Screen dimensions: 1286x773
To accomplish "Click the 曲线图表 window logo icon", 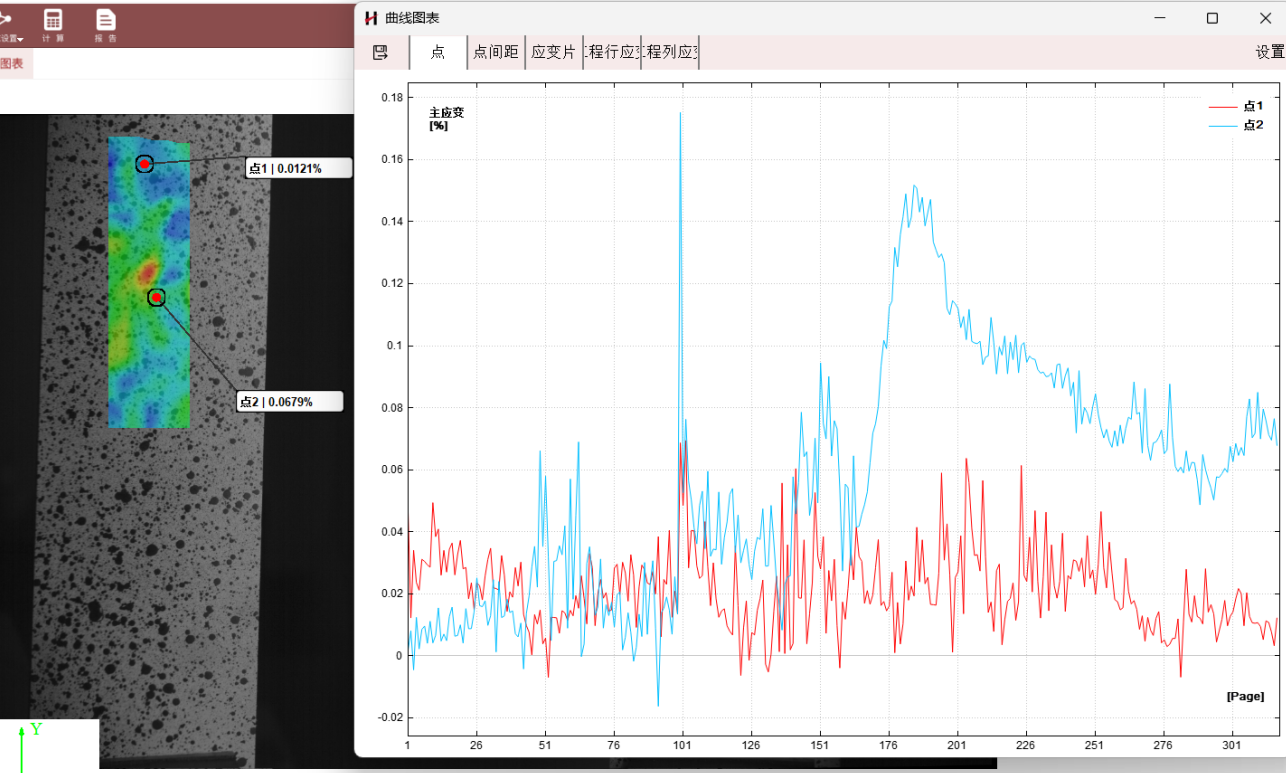I will (371, 18).
